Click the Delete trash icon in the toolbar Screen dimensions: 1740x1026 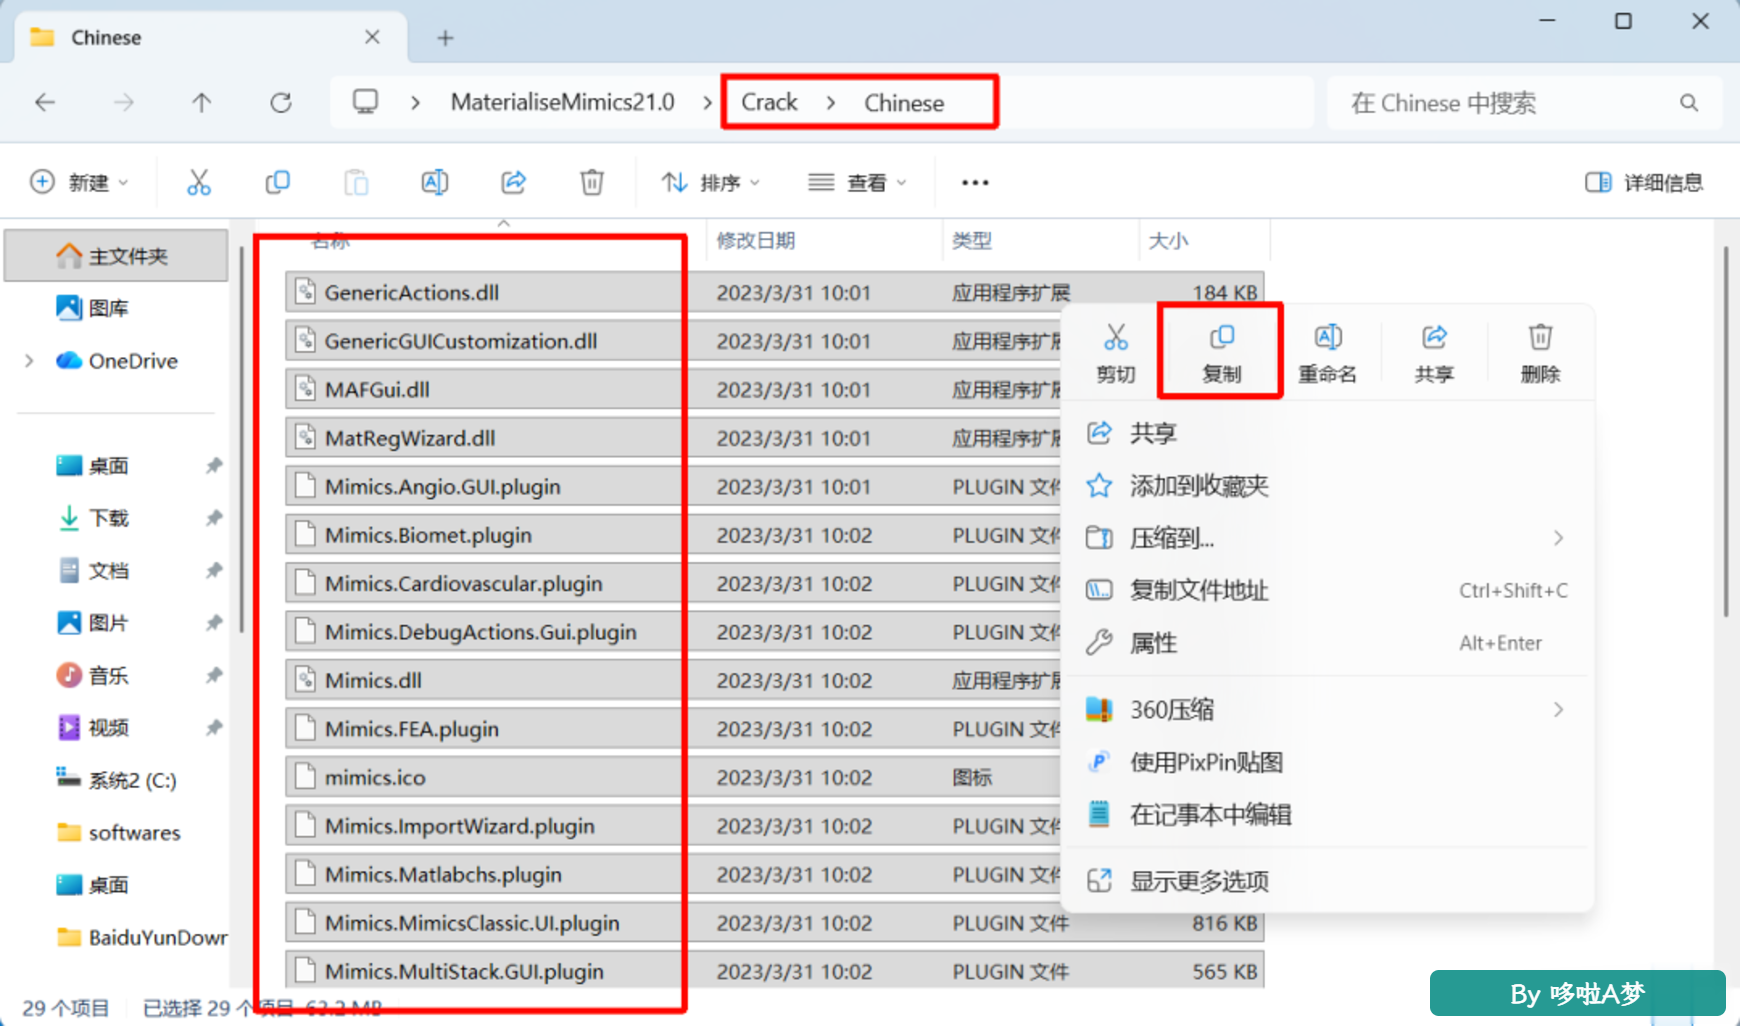pos(592,182)
